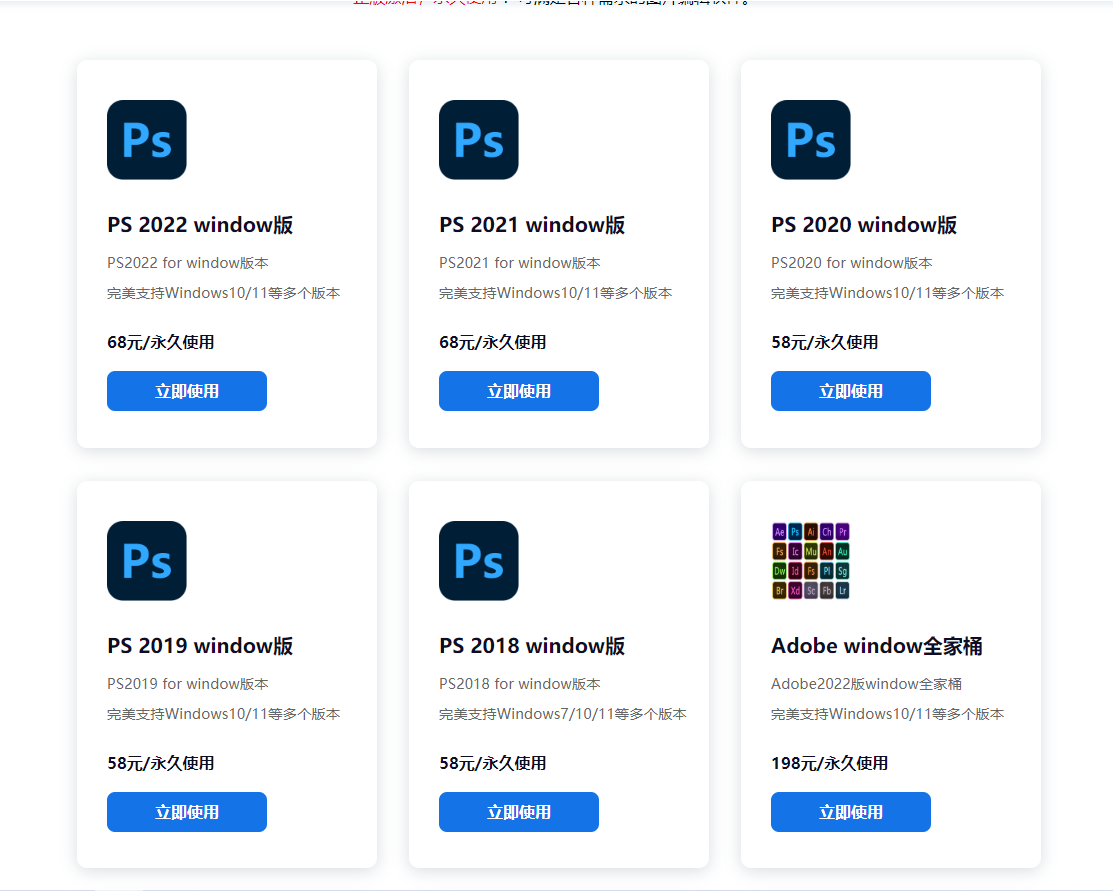Image resolution: width=1113 pixels, height=891 pixels.
Task: Click 'Adobe2022版window全家桶' description
Action: coord(866,684)
